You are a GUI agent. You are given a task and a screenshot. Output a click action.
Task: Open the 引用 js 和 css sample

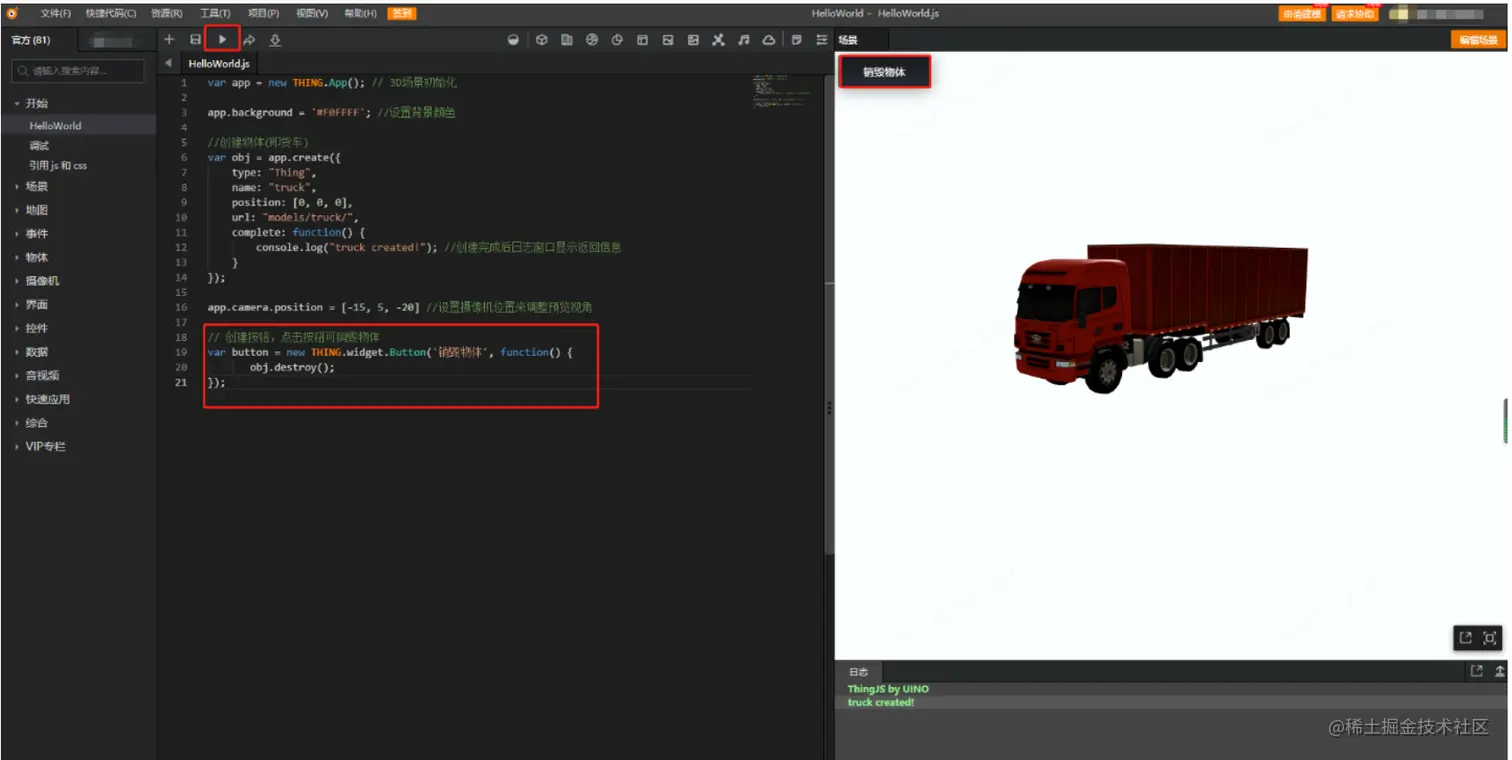(x=58, y=165)
